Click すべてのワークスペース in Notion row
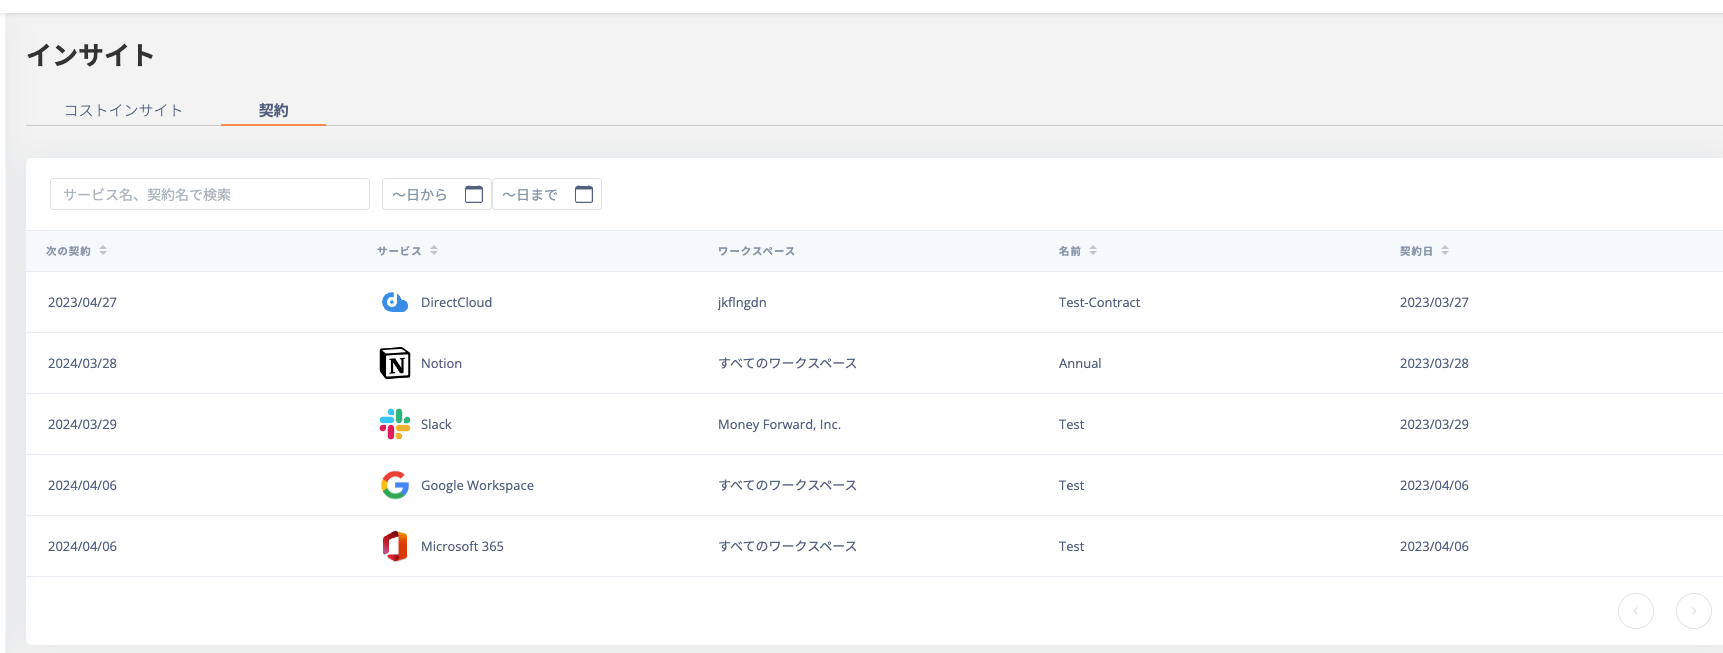 click(787, 363)
